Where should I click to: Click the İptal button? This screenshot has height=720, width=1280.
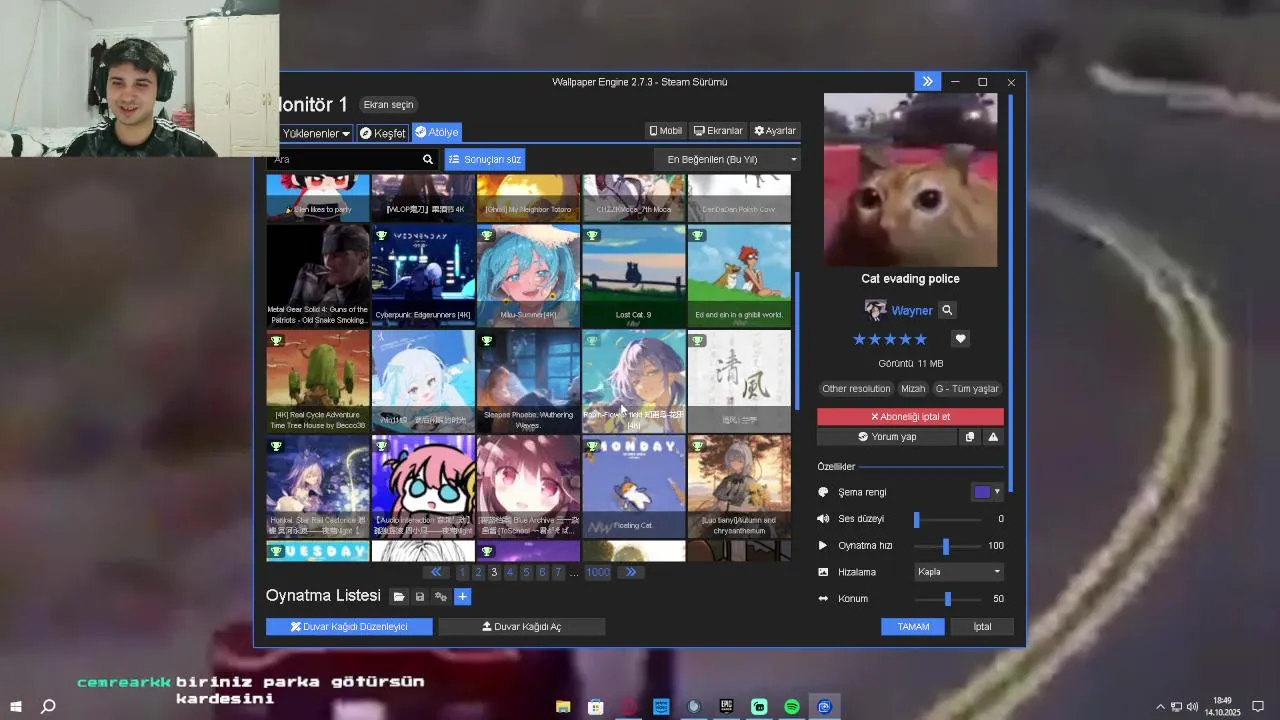click(x=983, y=627)
